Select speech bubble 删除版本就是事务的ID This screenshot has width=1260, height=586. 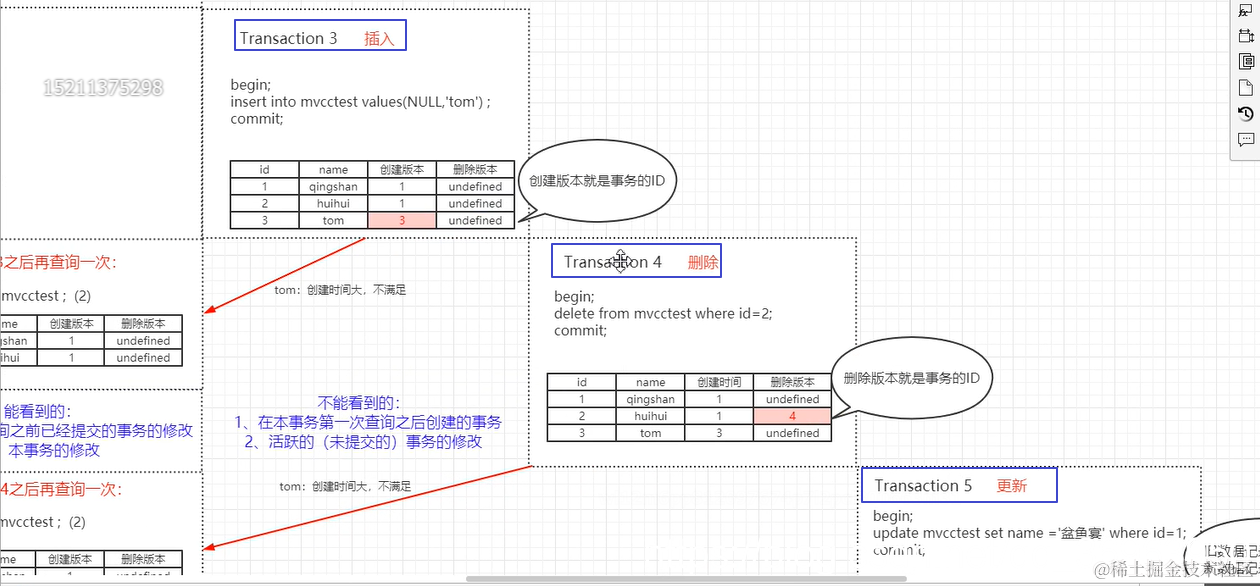[912, 378]
